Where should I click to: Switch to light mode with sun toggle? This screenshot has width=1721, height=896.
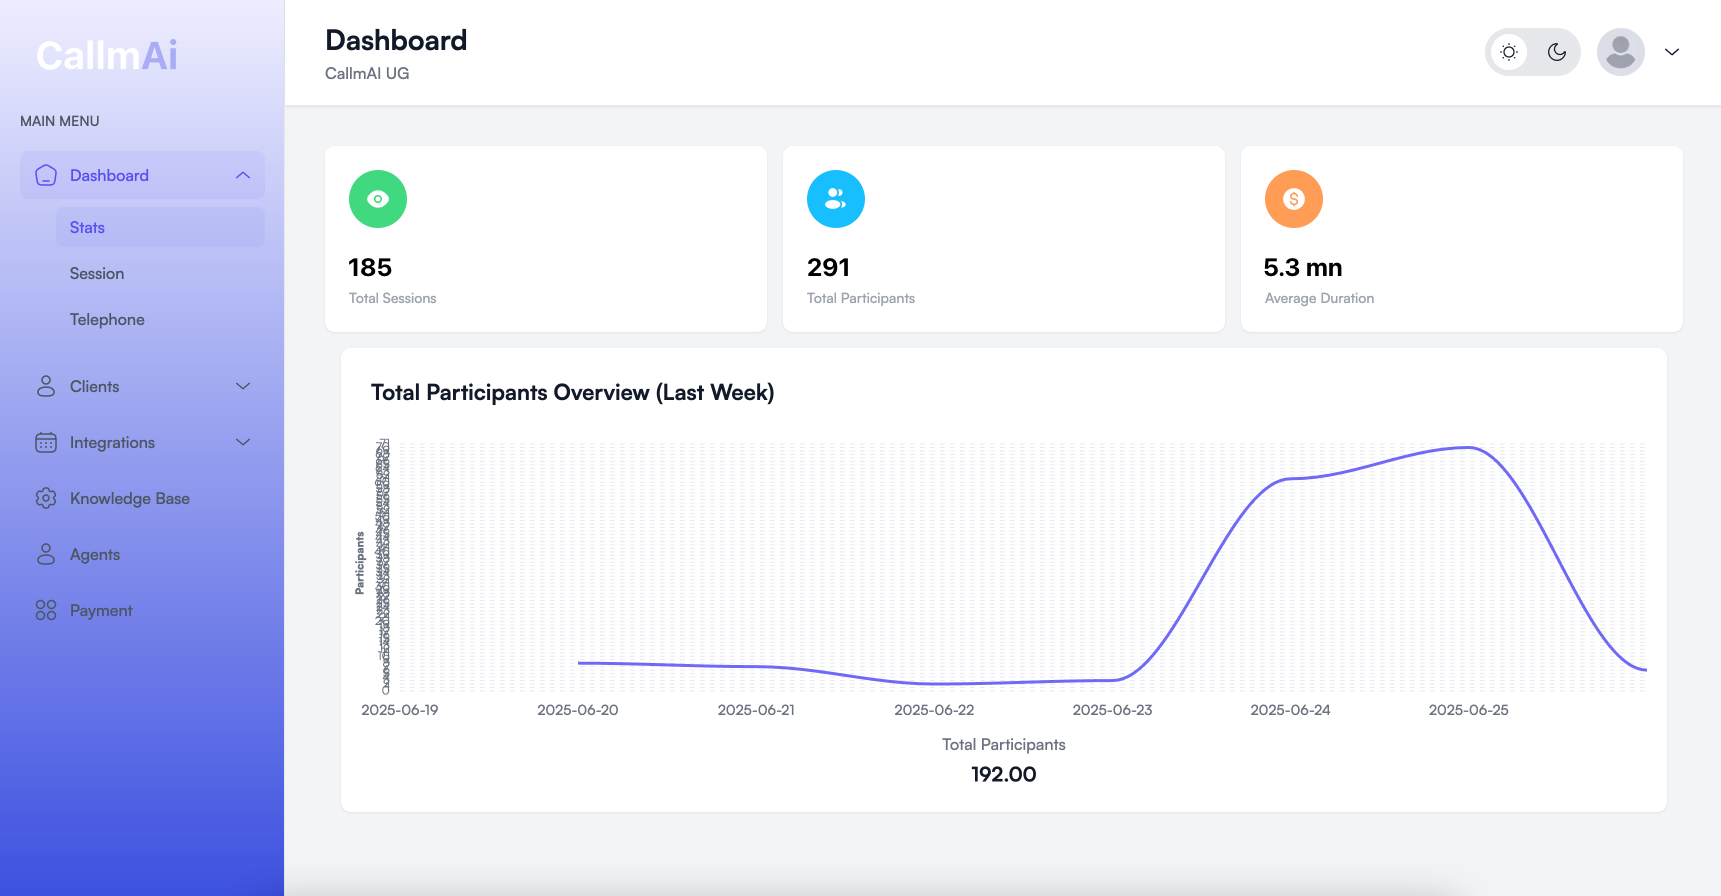coord(1509,52)
